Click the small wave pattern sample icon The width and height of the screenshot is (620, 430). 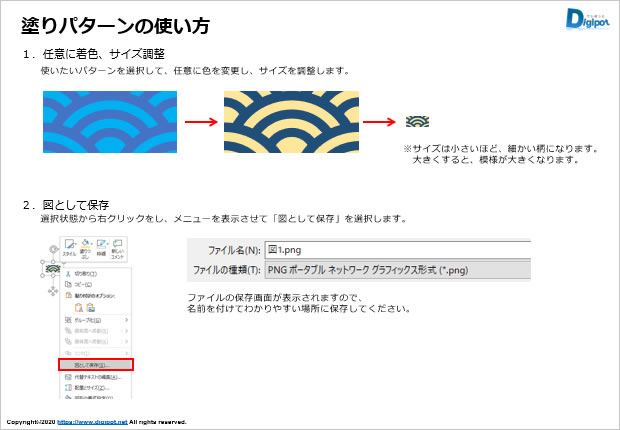416,122
